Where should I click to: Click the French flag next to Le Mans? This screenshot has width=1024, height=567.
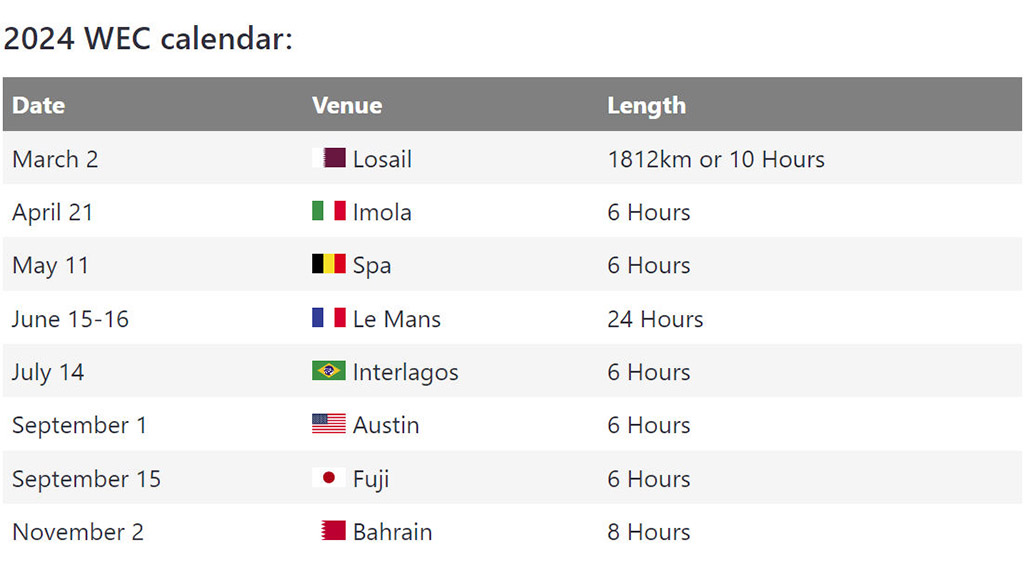point(328,318)
